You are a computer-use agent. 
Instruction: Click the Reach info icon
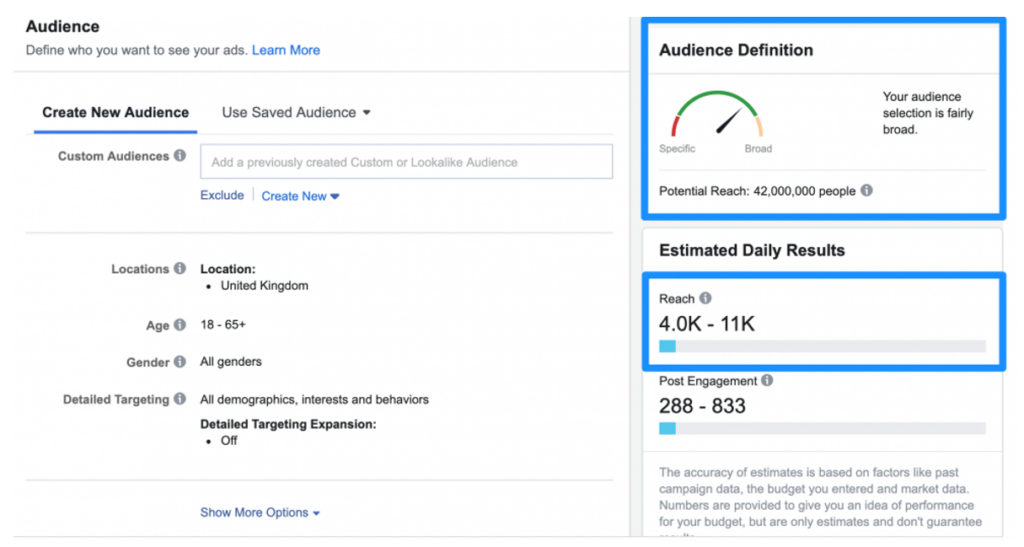click(705, 298)
